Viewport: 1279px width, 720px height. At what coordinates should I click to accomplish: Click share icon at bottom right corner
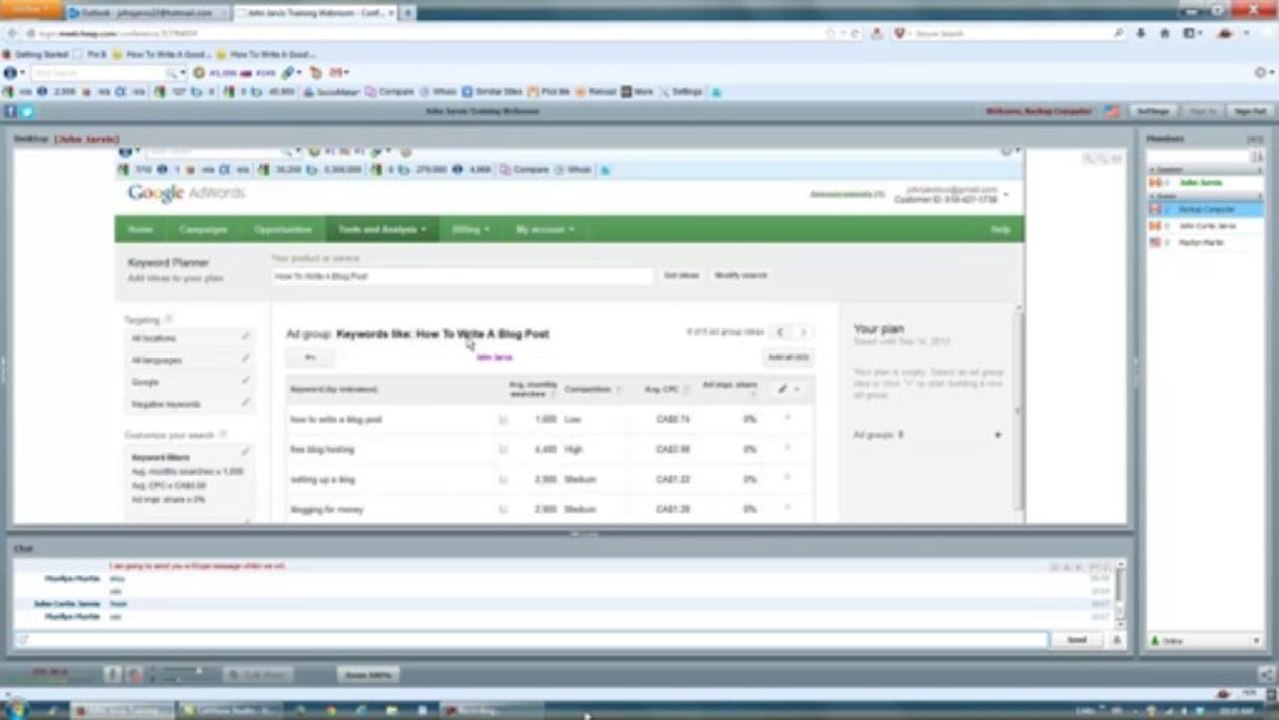1267,674
